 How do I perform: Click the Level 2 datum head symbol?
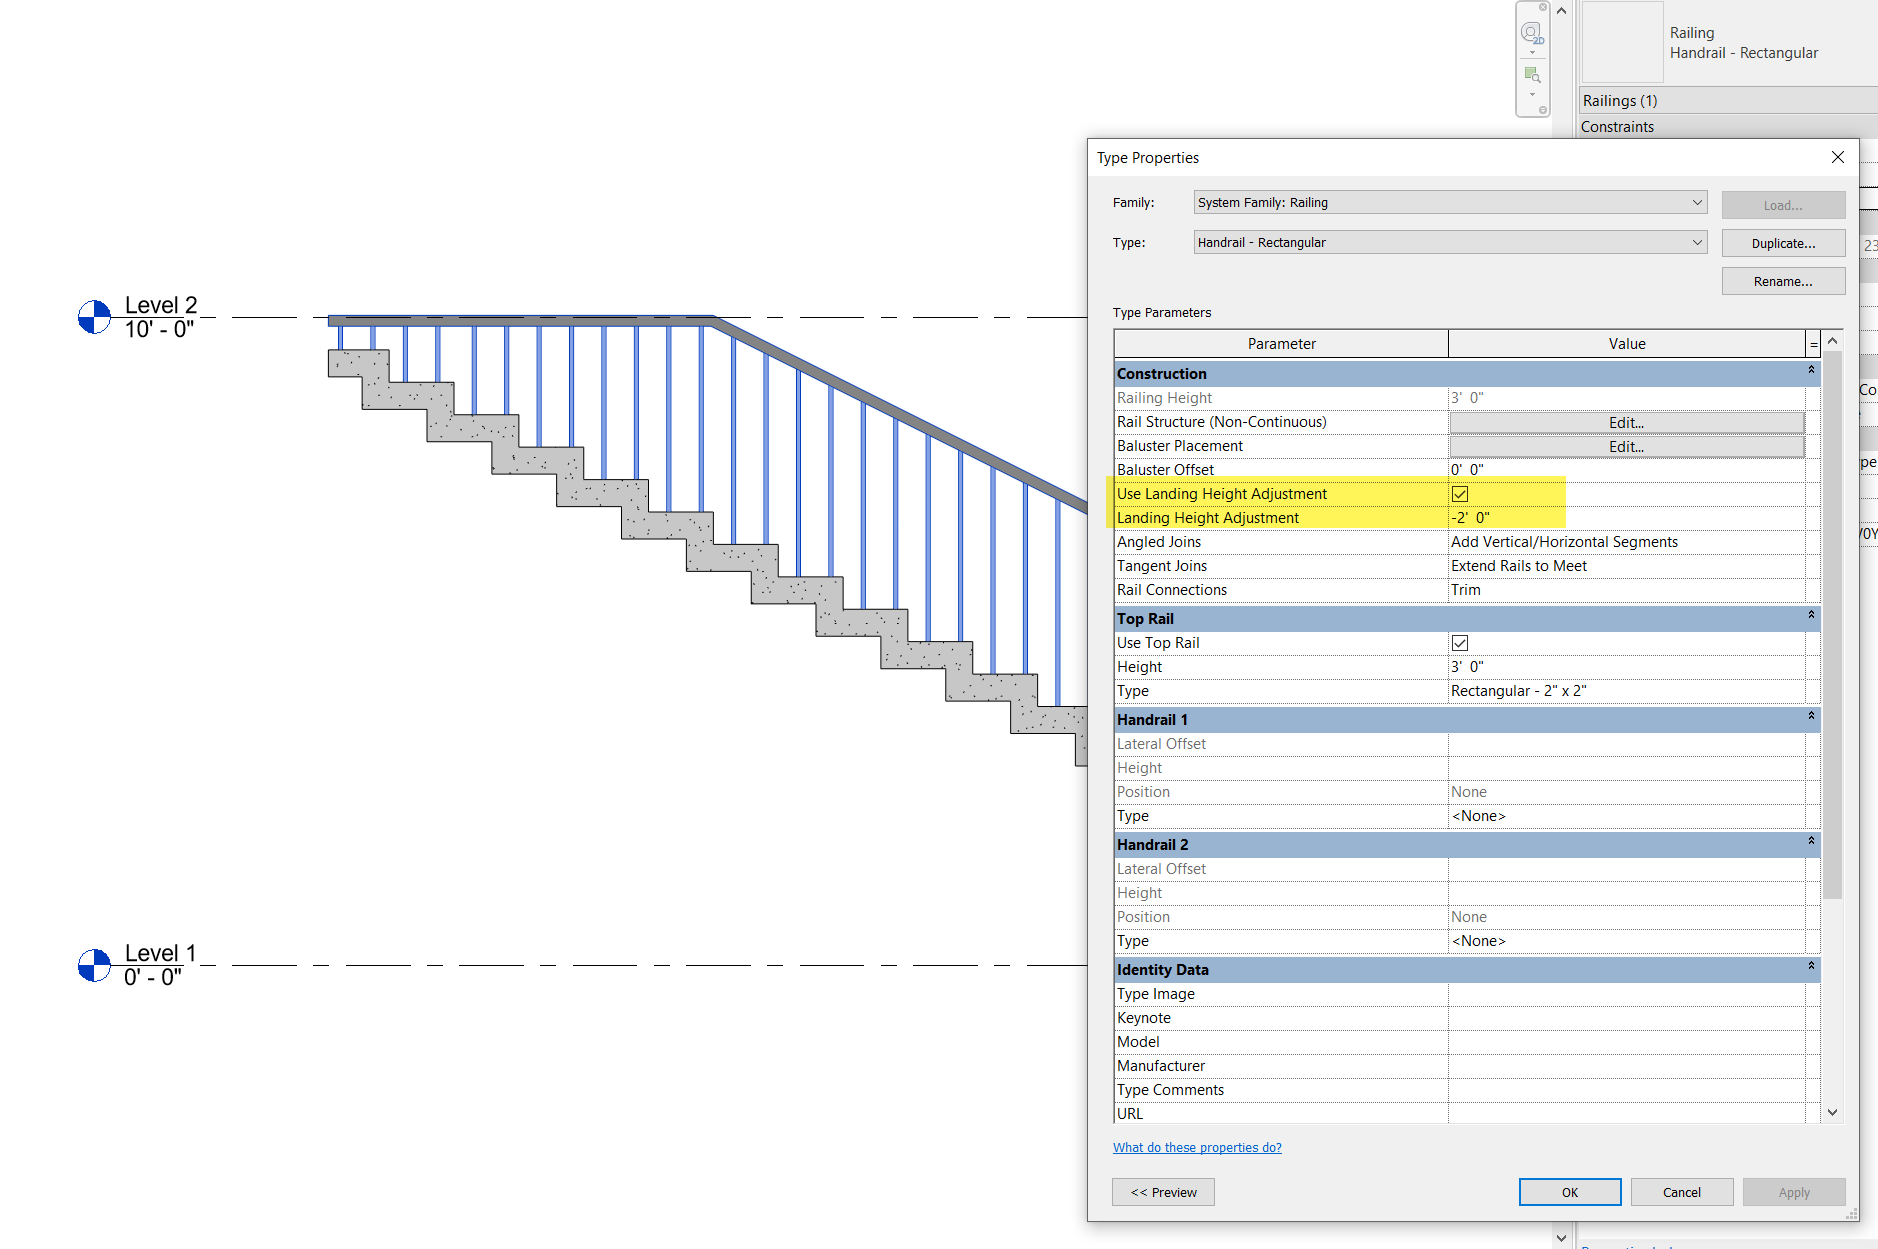[93, 317]
